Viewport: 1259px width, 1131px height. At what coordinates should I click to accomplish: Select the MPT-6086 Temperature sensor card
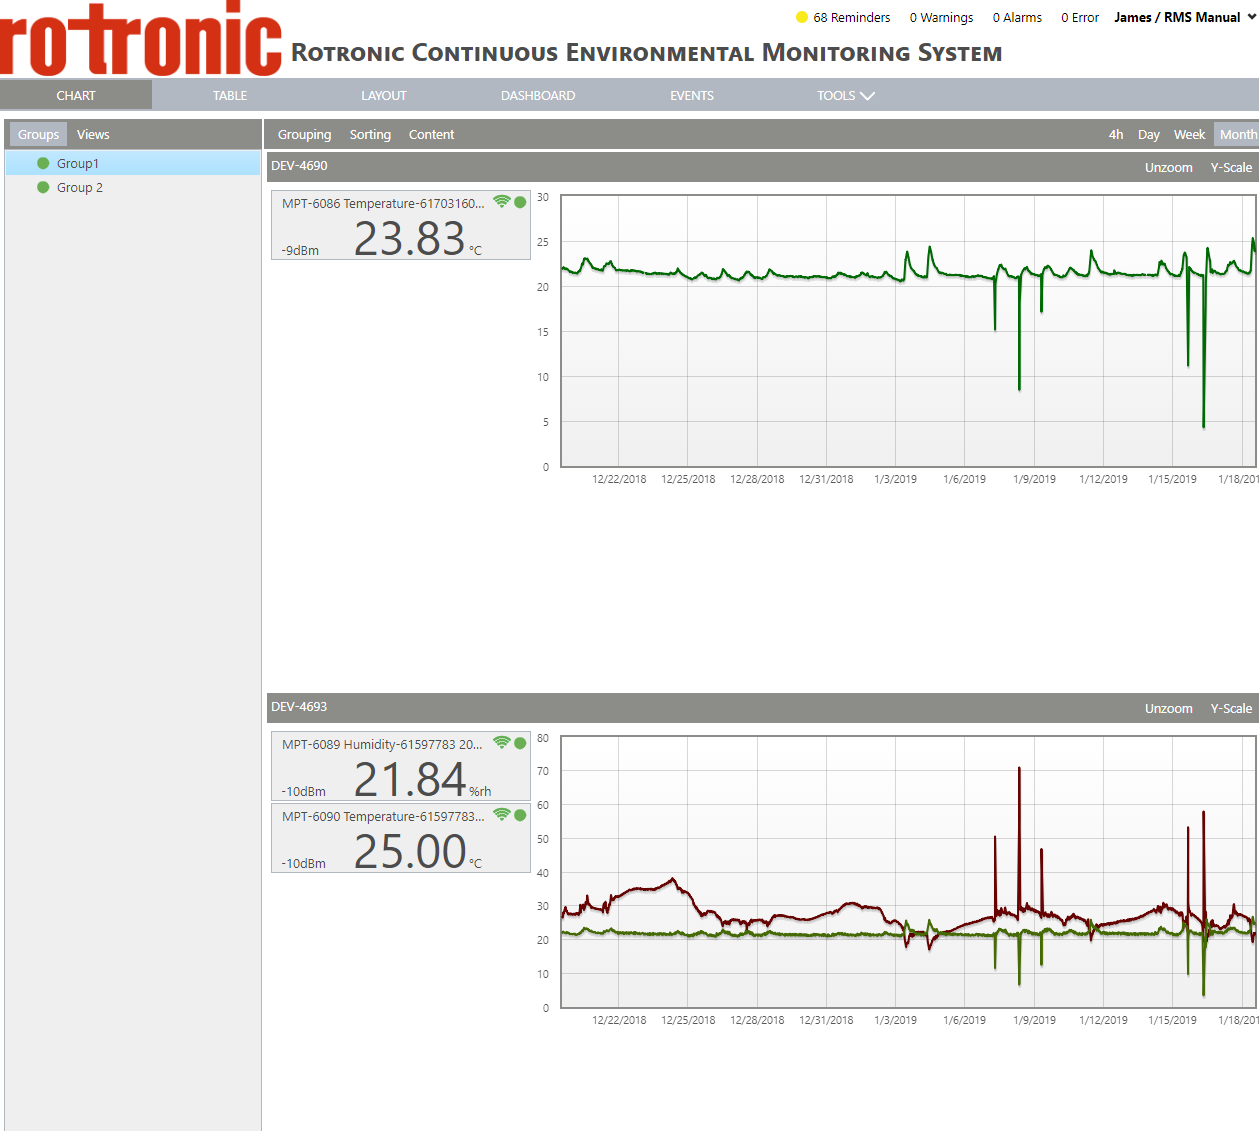click(x=401, y=226)
